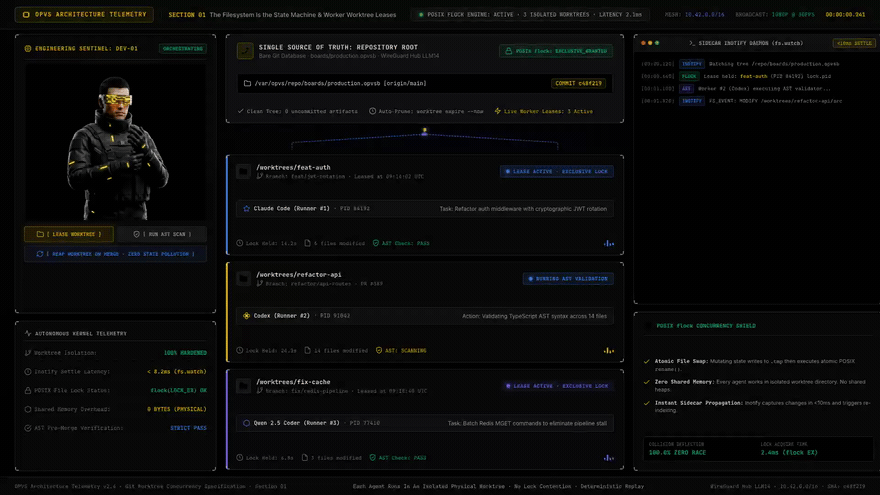The image size is (880, 495).
Task: Click the Claude Code (Runner #1) row
Action: [425, 208]
